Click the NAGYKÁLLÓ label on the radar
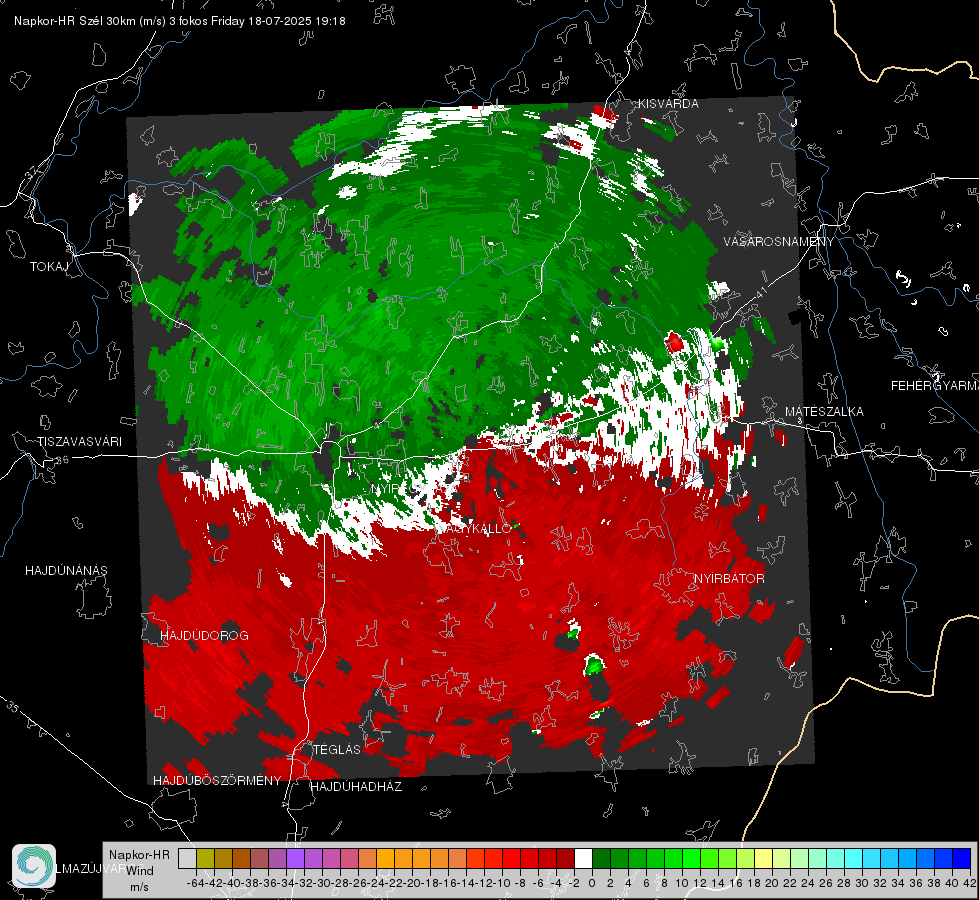 (475, 529)
